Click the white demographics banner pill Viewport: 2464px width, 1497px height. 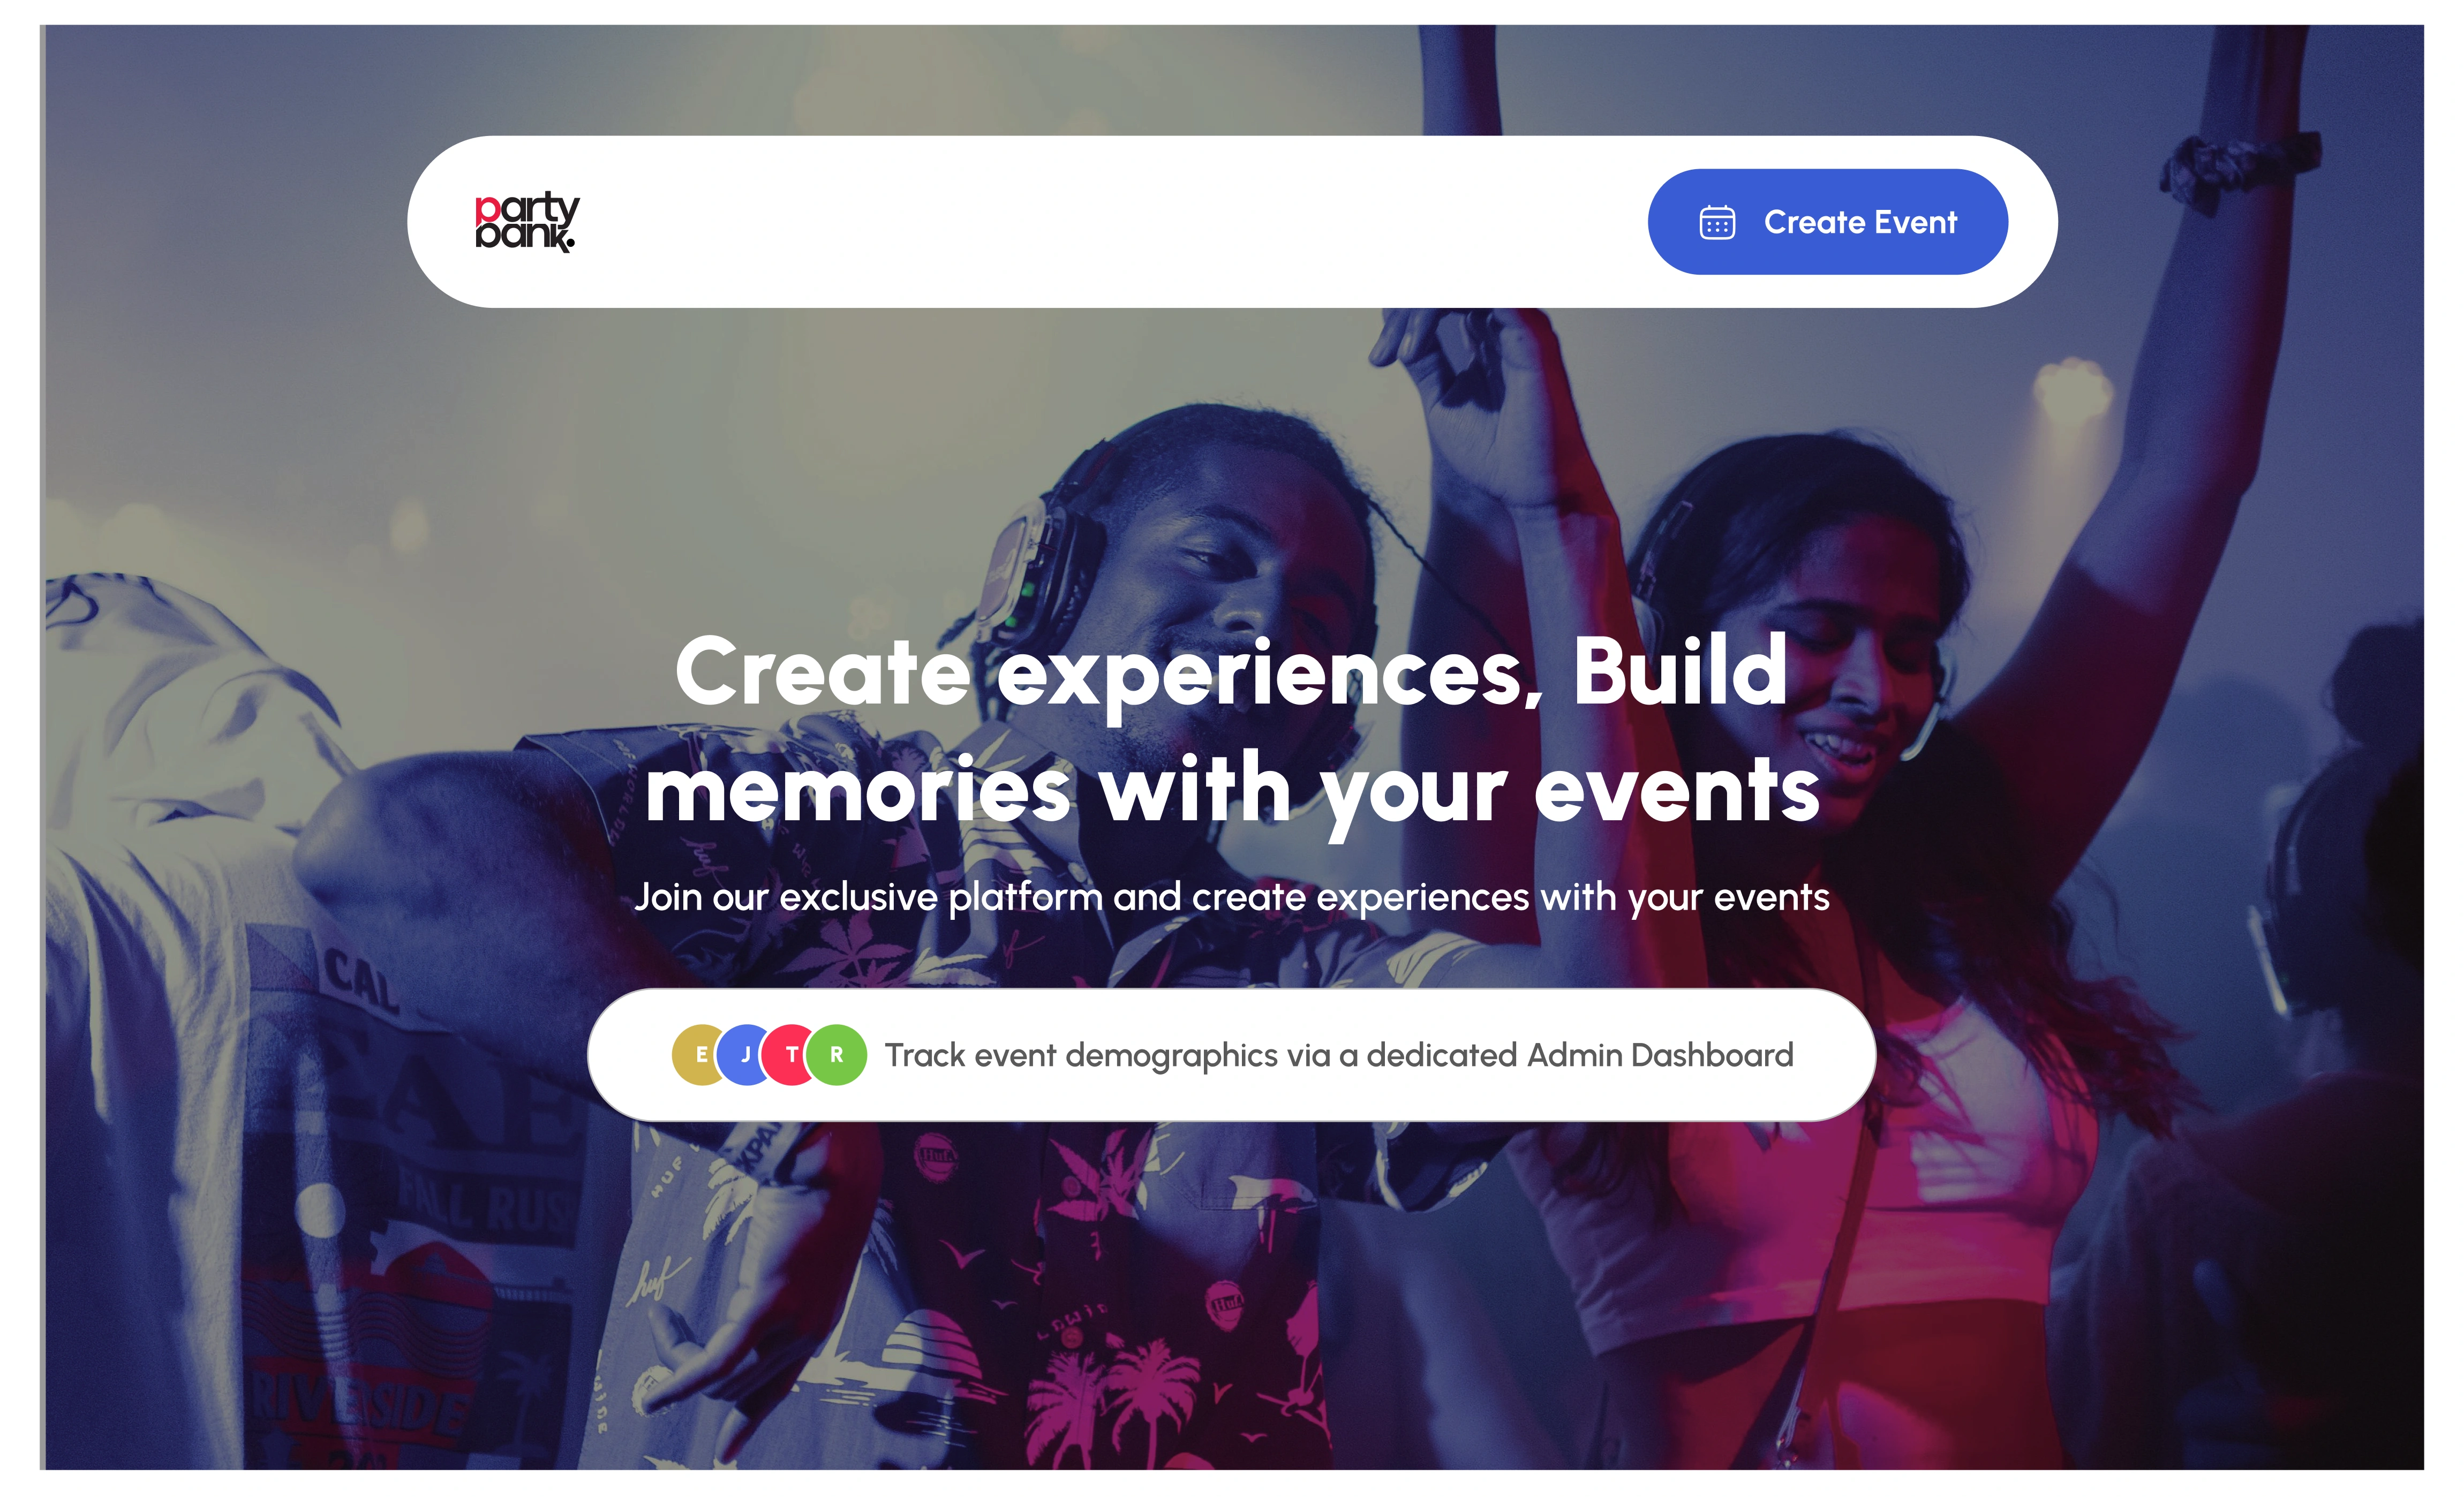click(1231, 1055)
